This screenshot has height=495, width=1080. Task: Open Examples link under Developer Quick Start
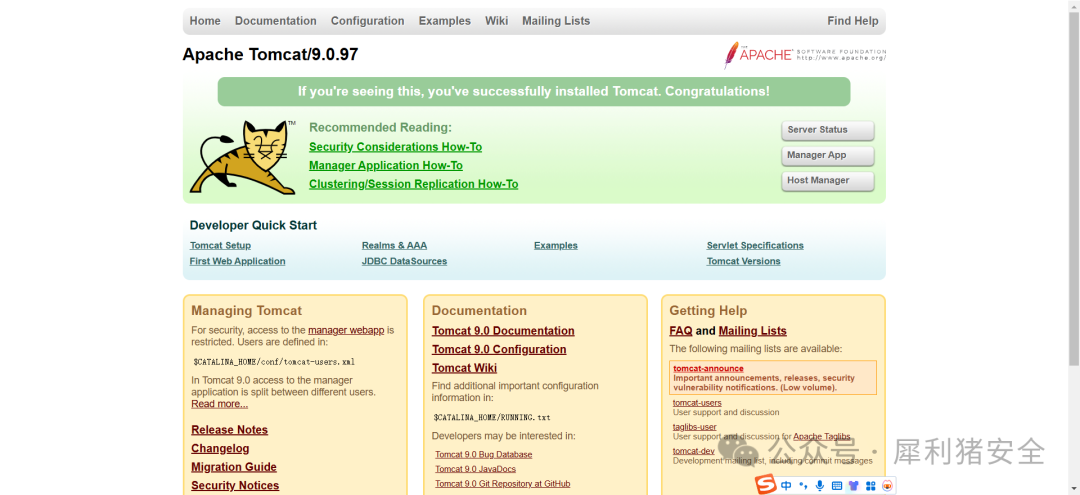coord(556,245)
